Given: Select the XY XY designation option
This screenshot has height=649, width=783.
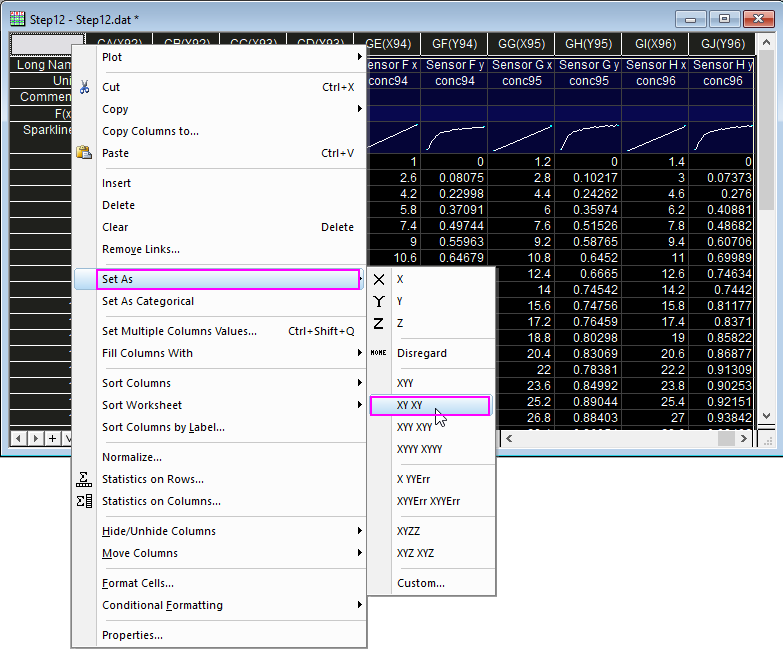Looking at the screenshot, I should point(430,405).
